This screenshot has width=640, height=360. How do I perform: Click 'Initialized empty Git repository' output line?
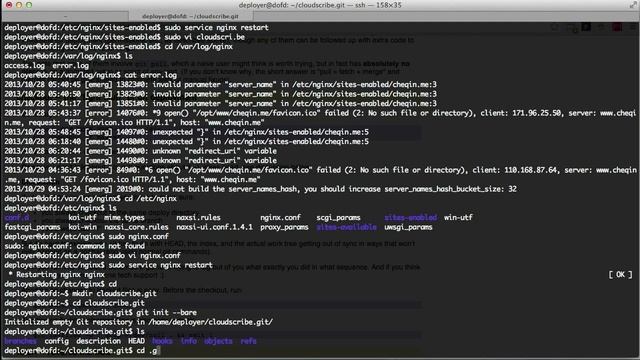(138, 322)
